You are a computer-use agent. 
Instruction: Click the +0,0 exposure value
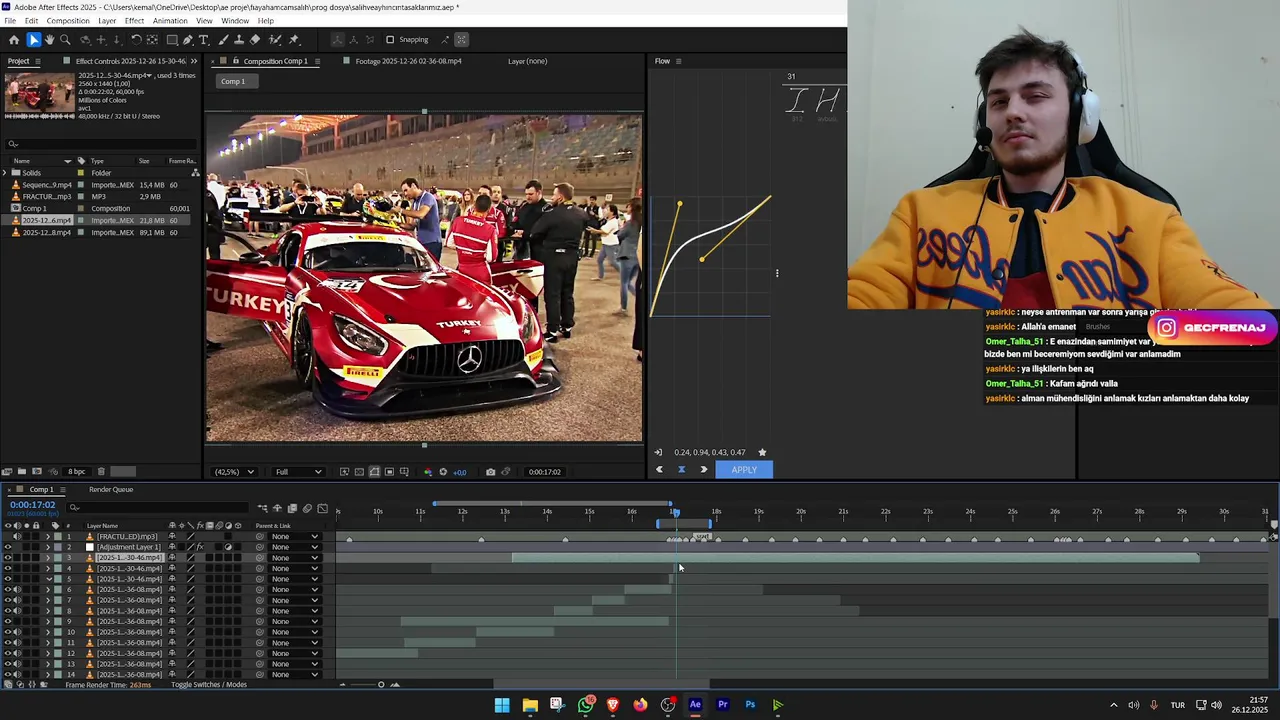460,472
